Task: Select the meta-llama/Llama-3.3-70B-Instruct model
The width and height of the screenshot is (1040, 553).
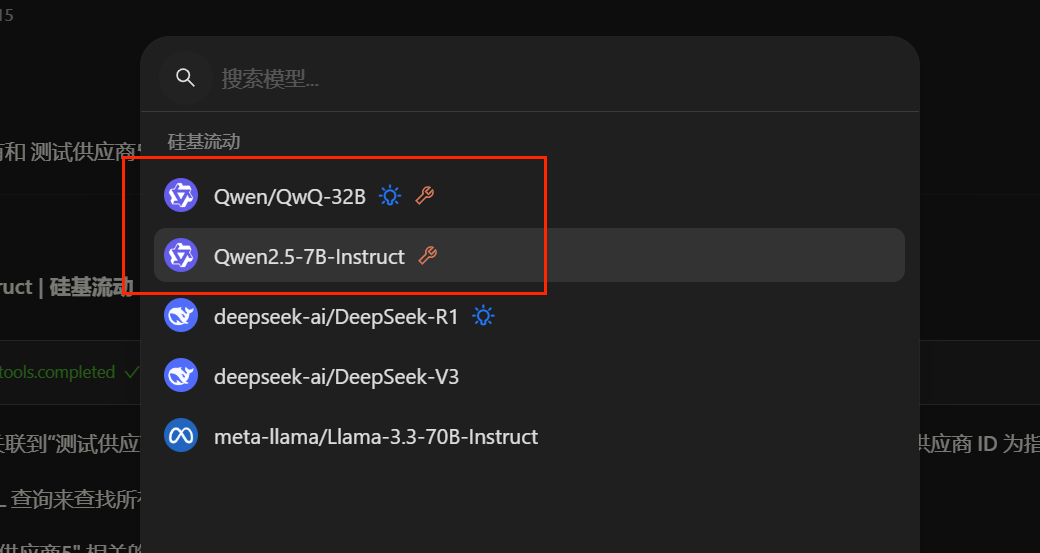Action: click(376, 437)
